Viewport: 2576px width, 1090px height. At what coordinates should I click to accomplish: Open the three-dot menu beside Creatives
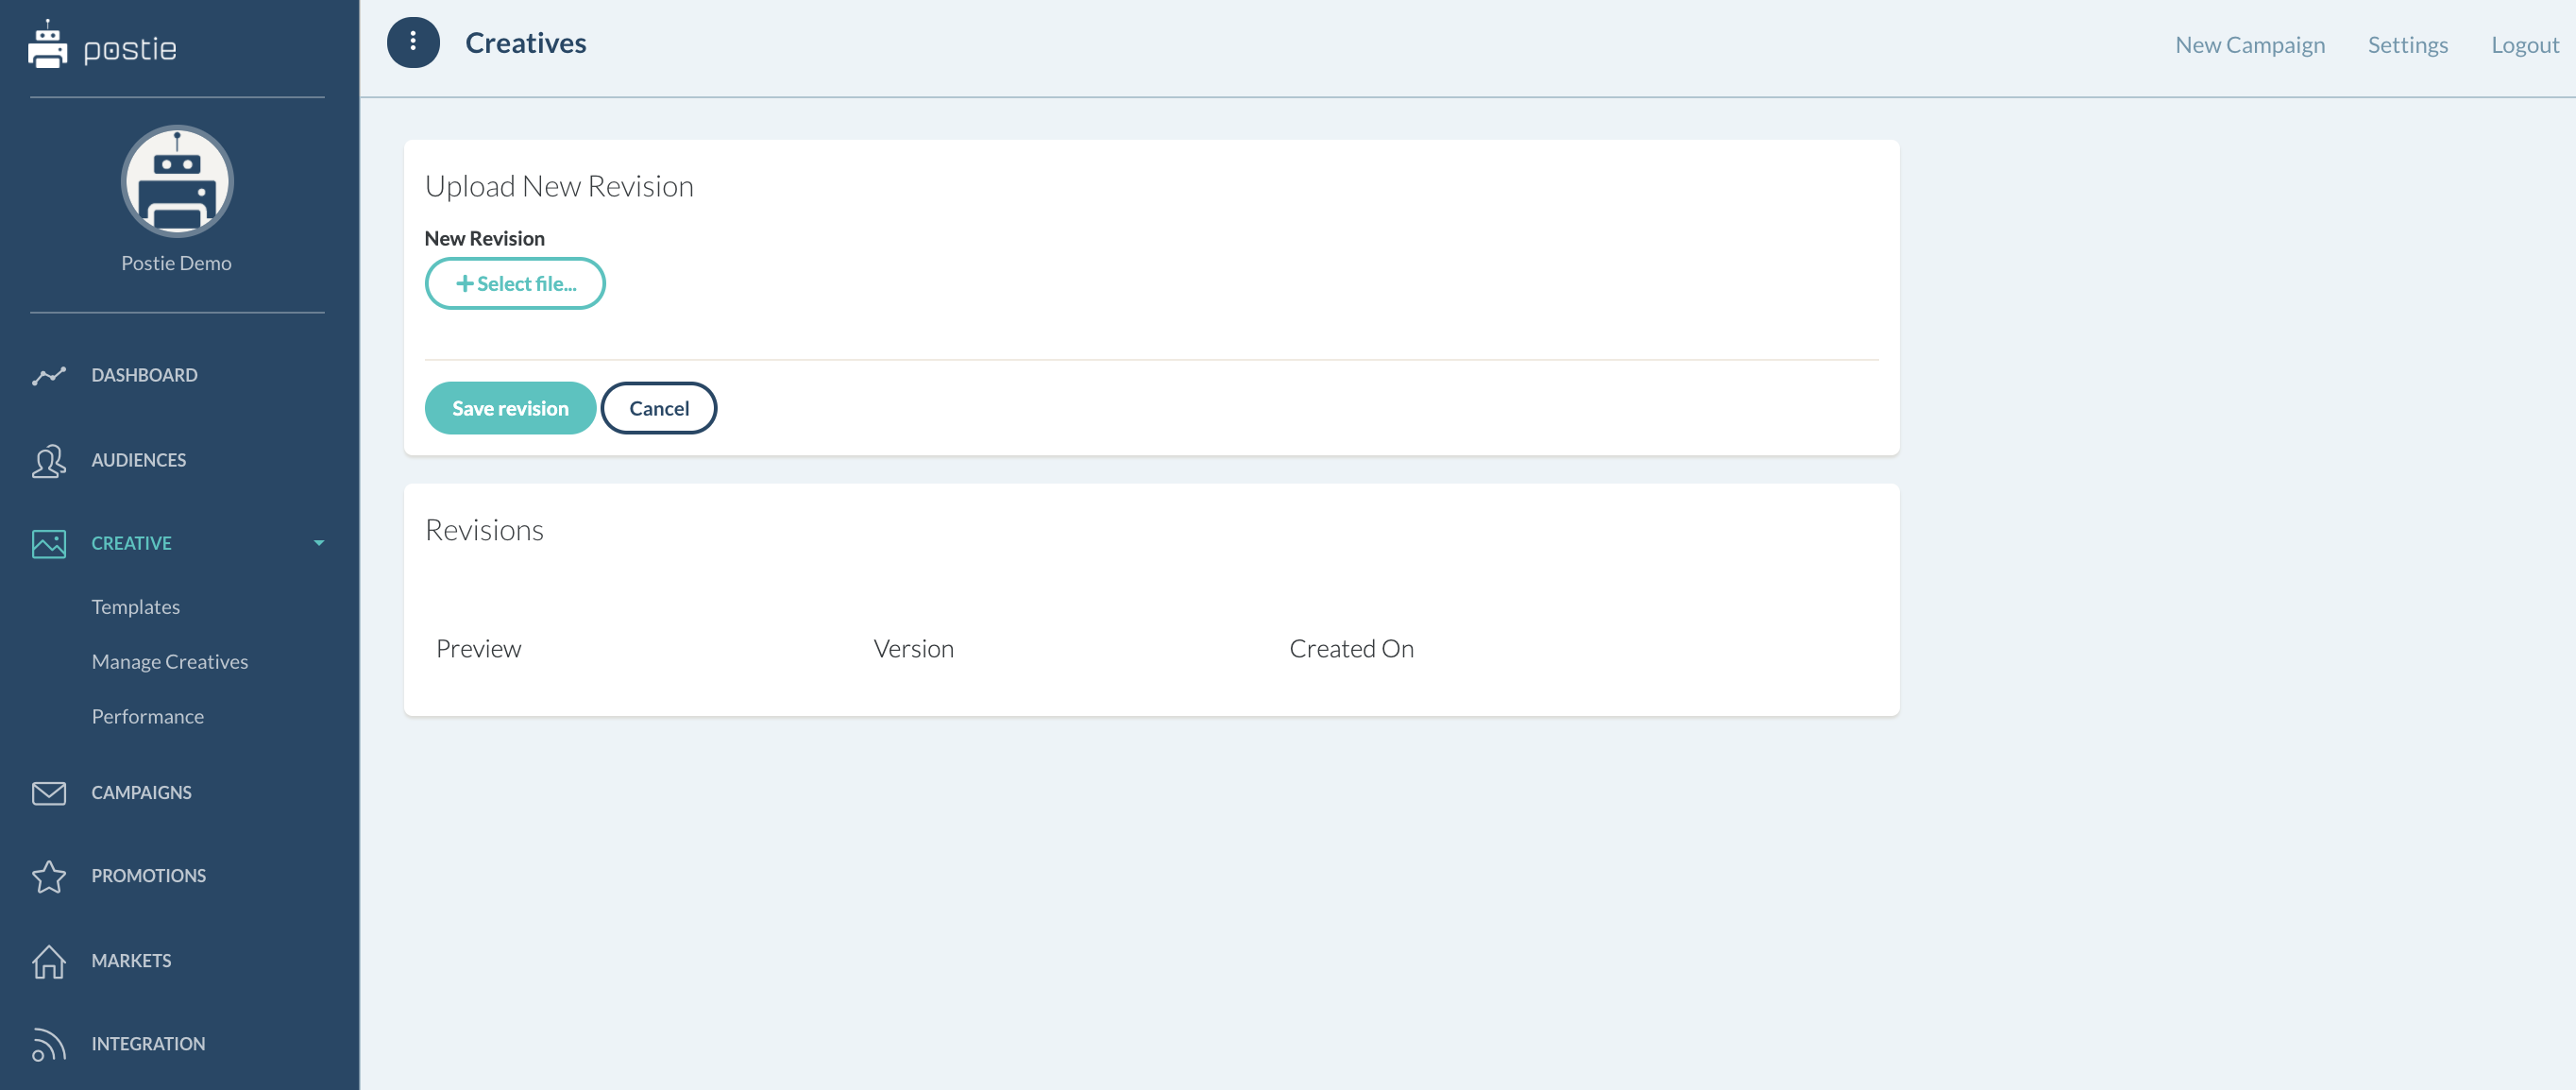point(413,43)
